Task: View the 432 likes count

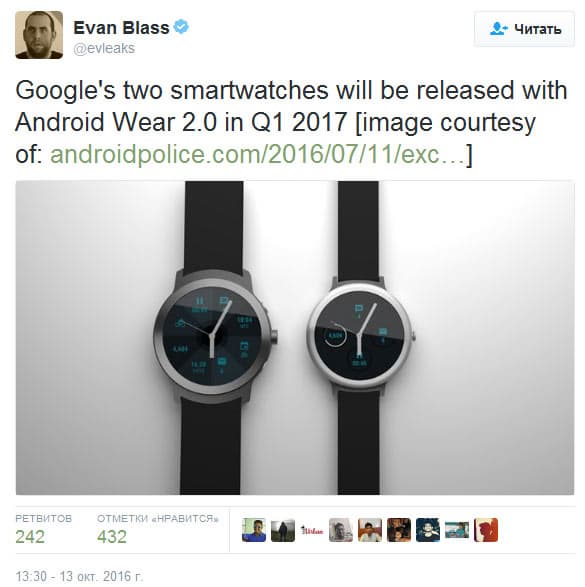Action: (112, 536)
